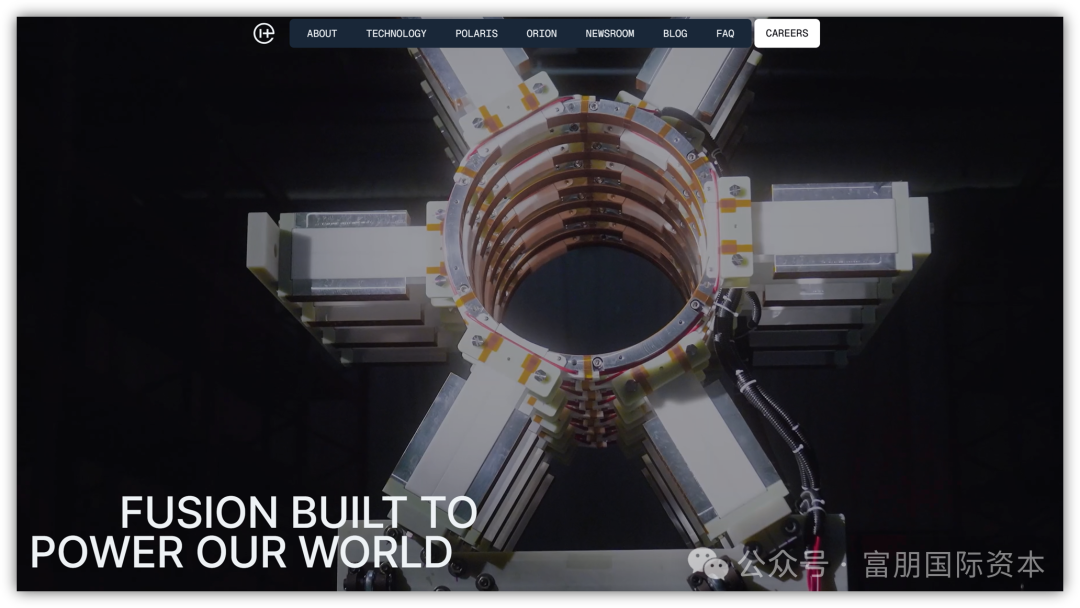Click the circular logo icon beside ABOUT
This screenshot has width=1080, height=608.
coord(264,33)
